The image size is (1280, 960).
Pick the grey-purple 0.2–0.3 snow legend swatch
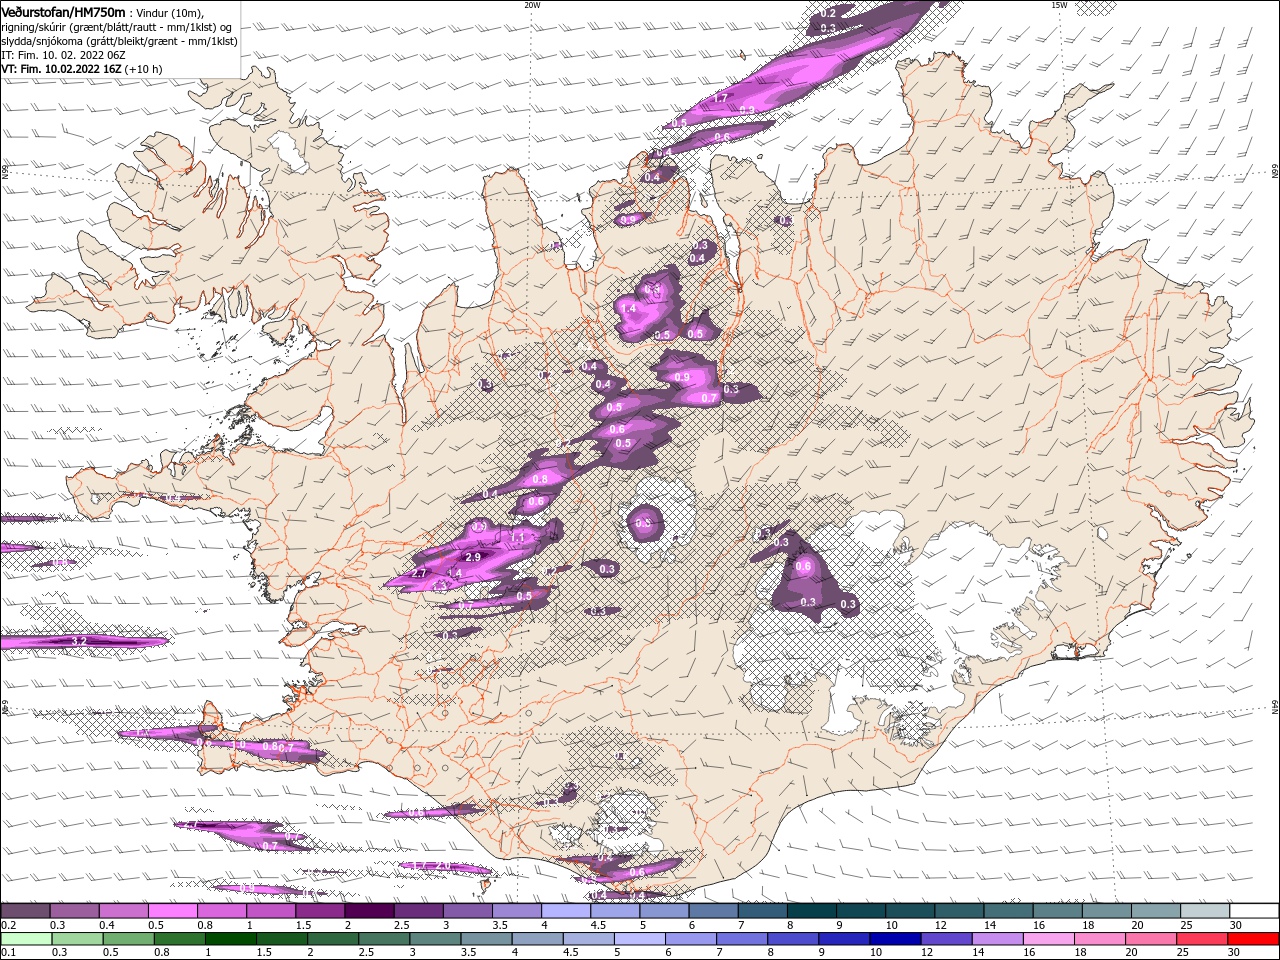click(26, 911)
